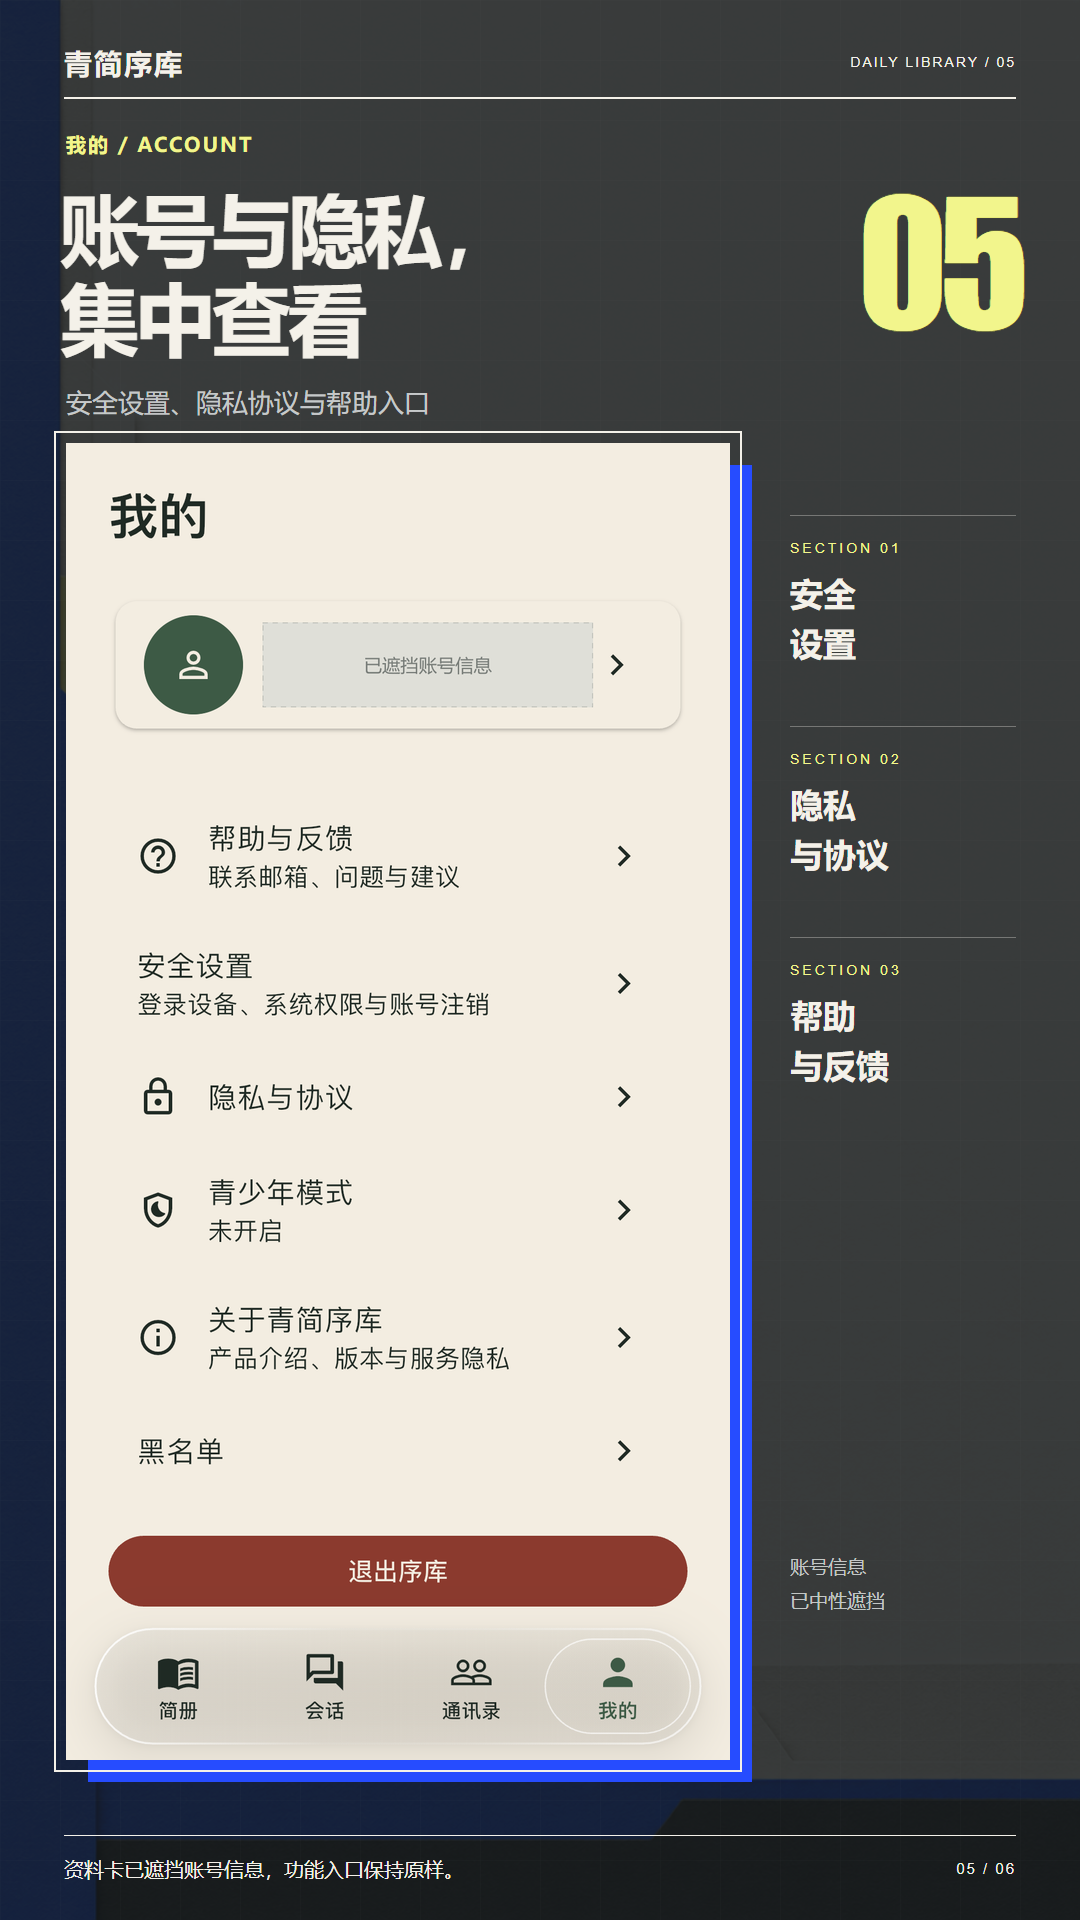
Task: Click subtitle 产品介绍、版本与服务隐私
Action: [x=358, y=1359]
